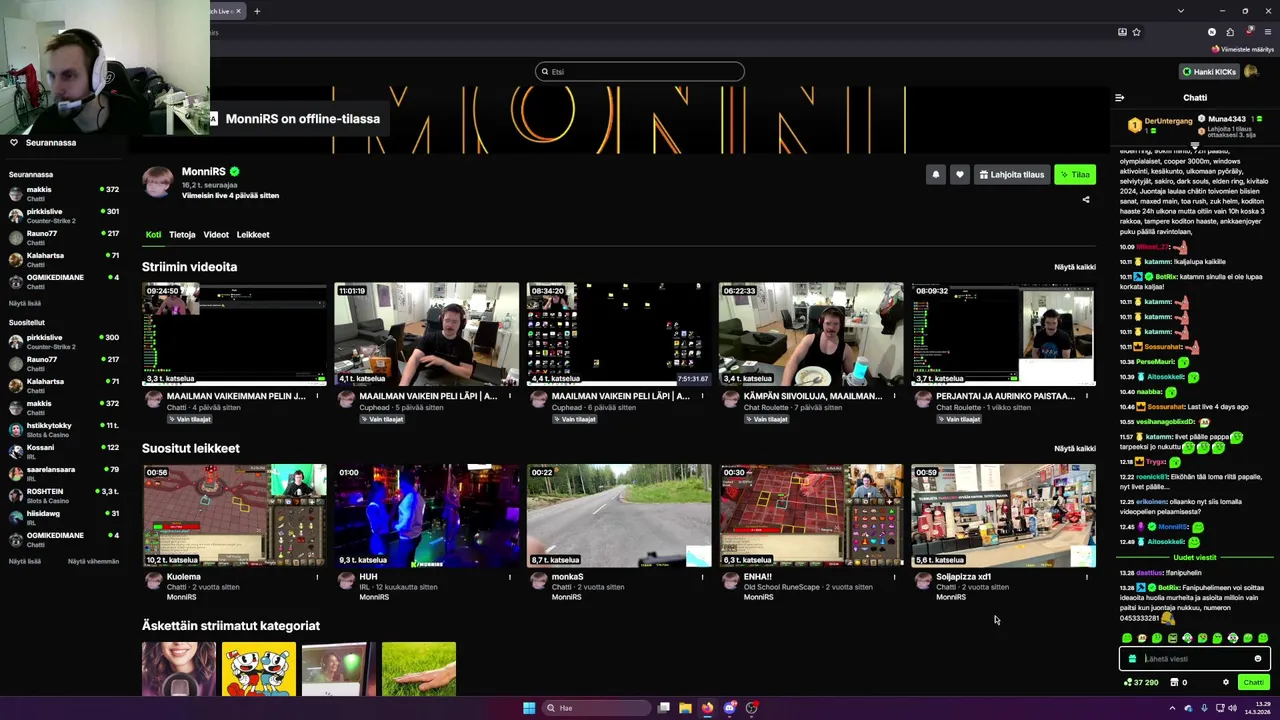
Task: Click the Viimeistele määritys bookmark link
Action: click(x=1243, y=49)
